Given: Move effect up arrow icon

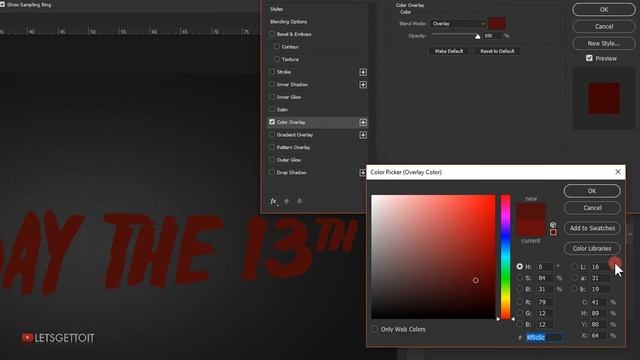Looking at the screenshot, I should 287,201.
